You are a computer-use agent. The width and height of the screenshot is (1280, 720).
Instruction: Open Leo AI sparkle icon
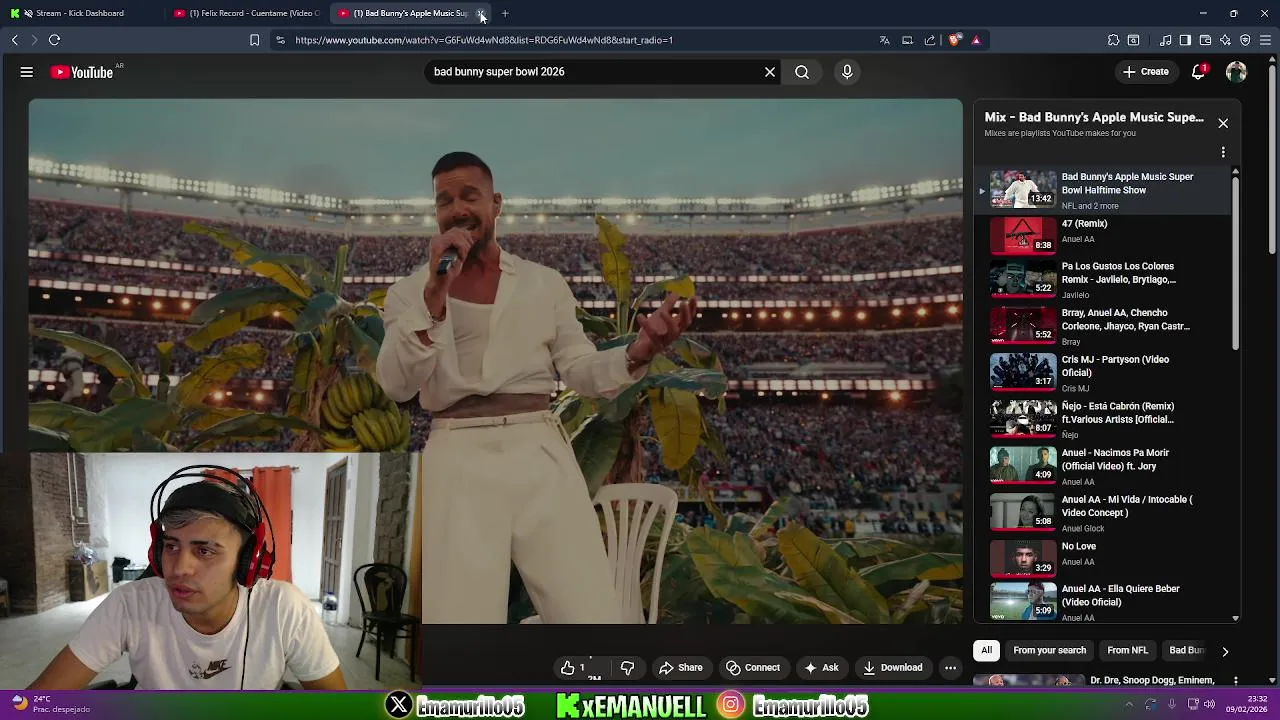coord(1225,40)
